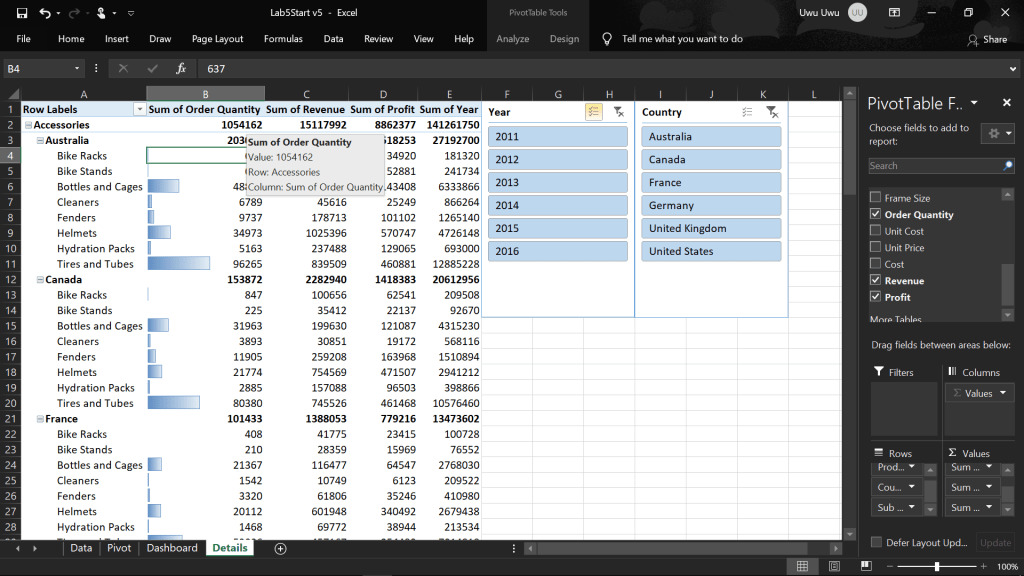Uncheck the Order Quantity field

tap(876, 214)
